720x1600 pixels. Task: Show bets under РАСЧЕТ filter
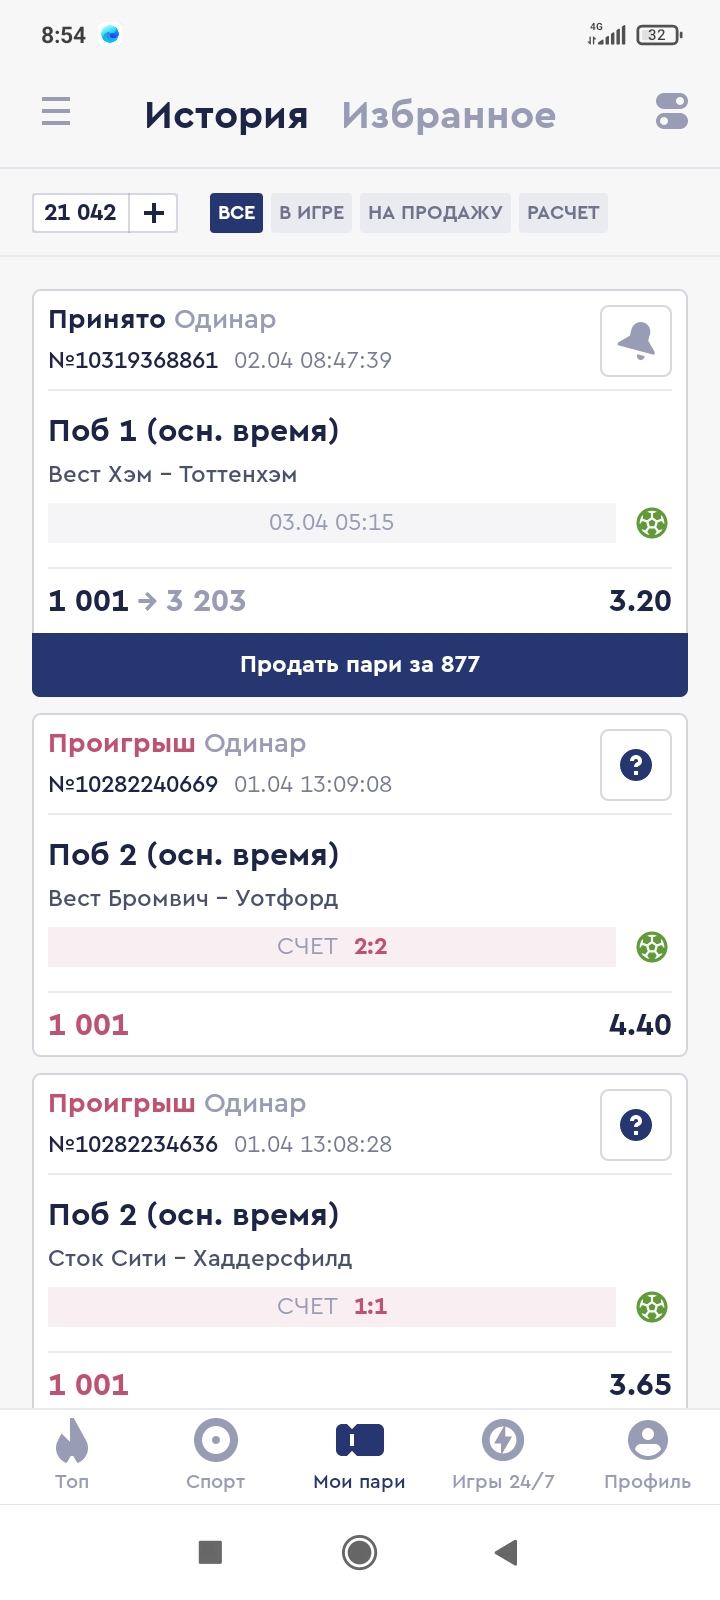(x=563, y=213)
